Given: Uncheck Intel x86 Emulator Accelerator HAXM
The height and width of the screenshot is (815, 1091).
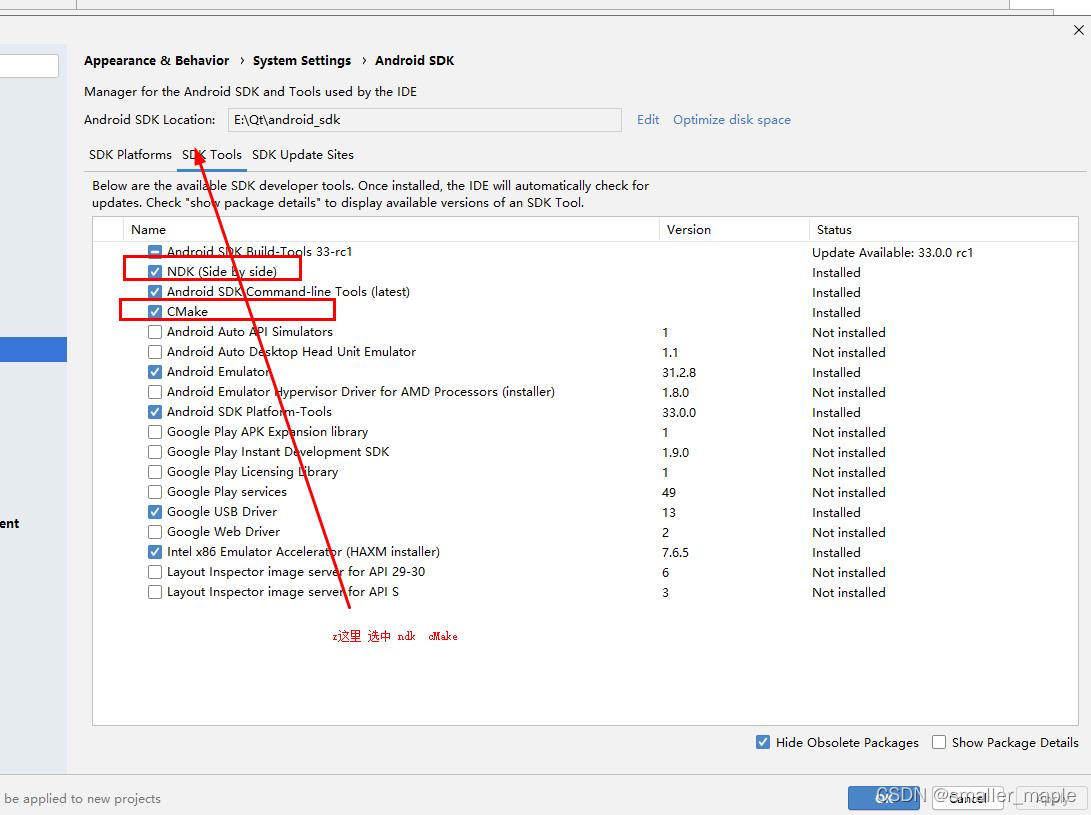Looking at the screenshot, I should 154,552.
